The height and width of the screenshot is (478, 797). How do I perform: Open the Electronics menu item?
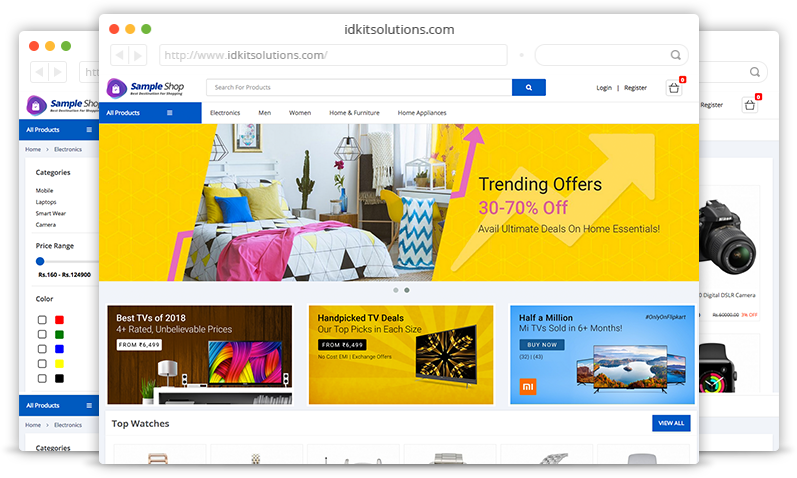(x=225, y=113)
